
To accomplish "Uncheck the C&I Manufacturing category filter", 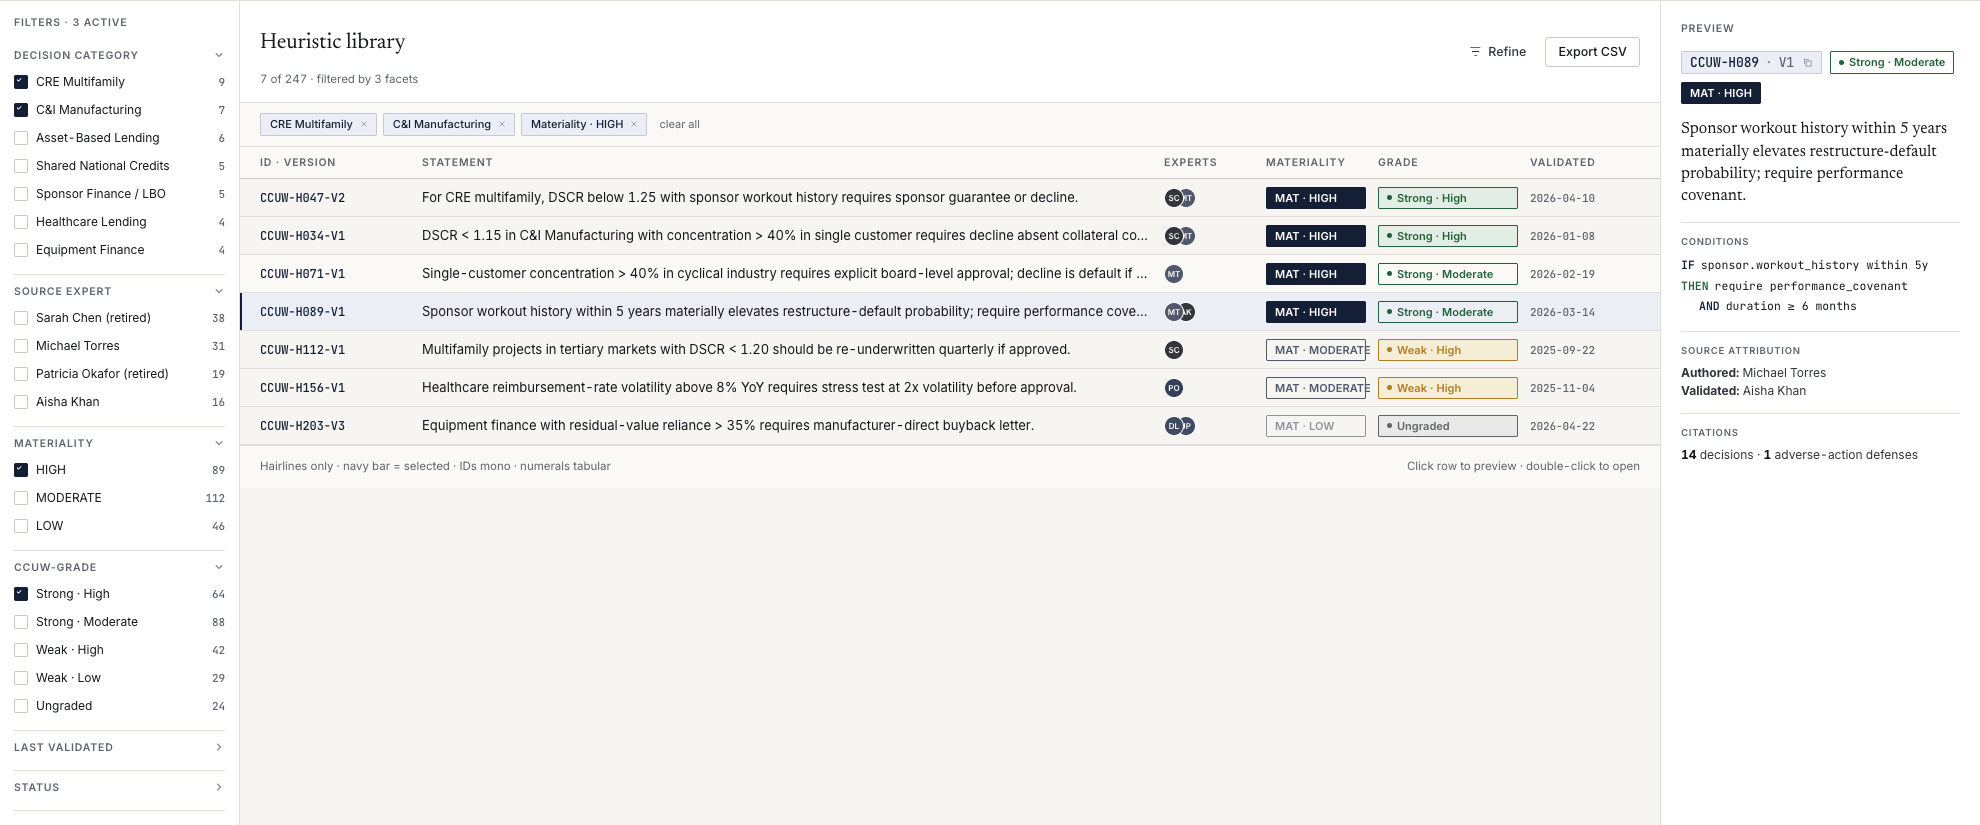I will 21,110.
